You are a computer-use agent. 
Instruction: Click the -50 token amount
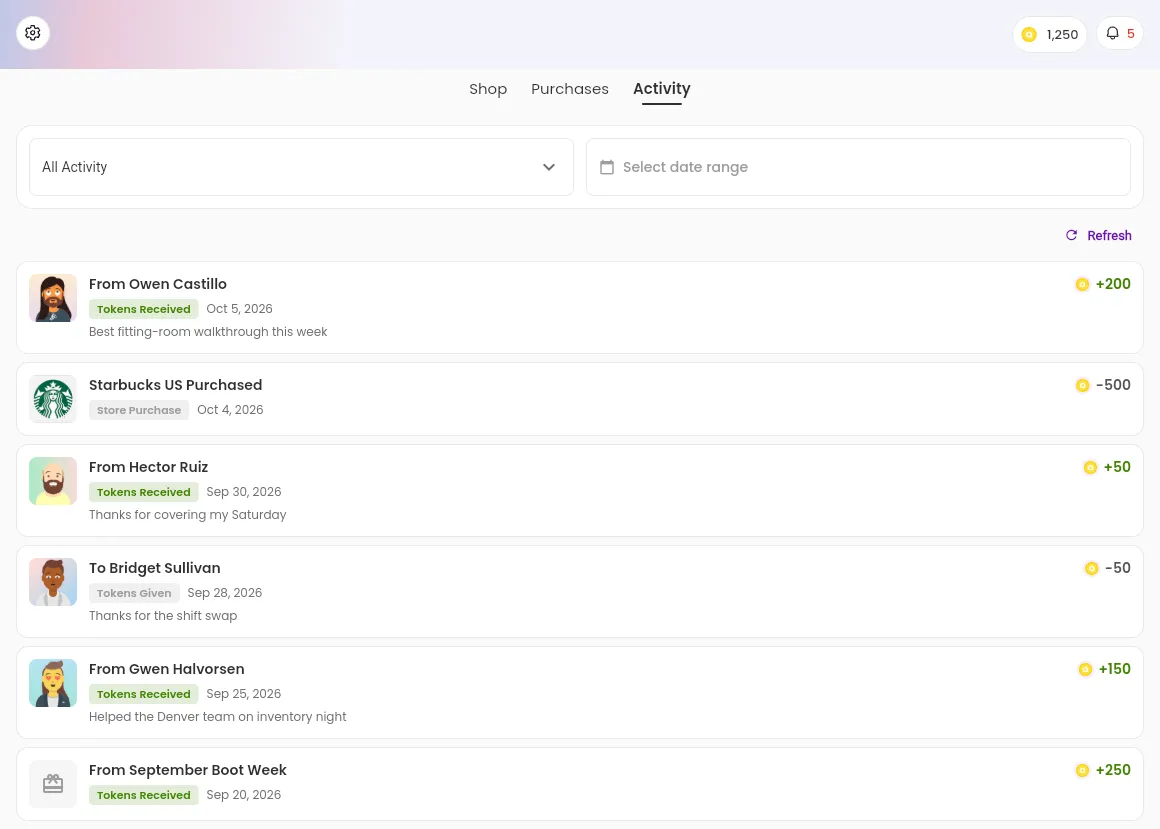pos(1118,568)
